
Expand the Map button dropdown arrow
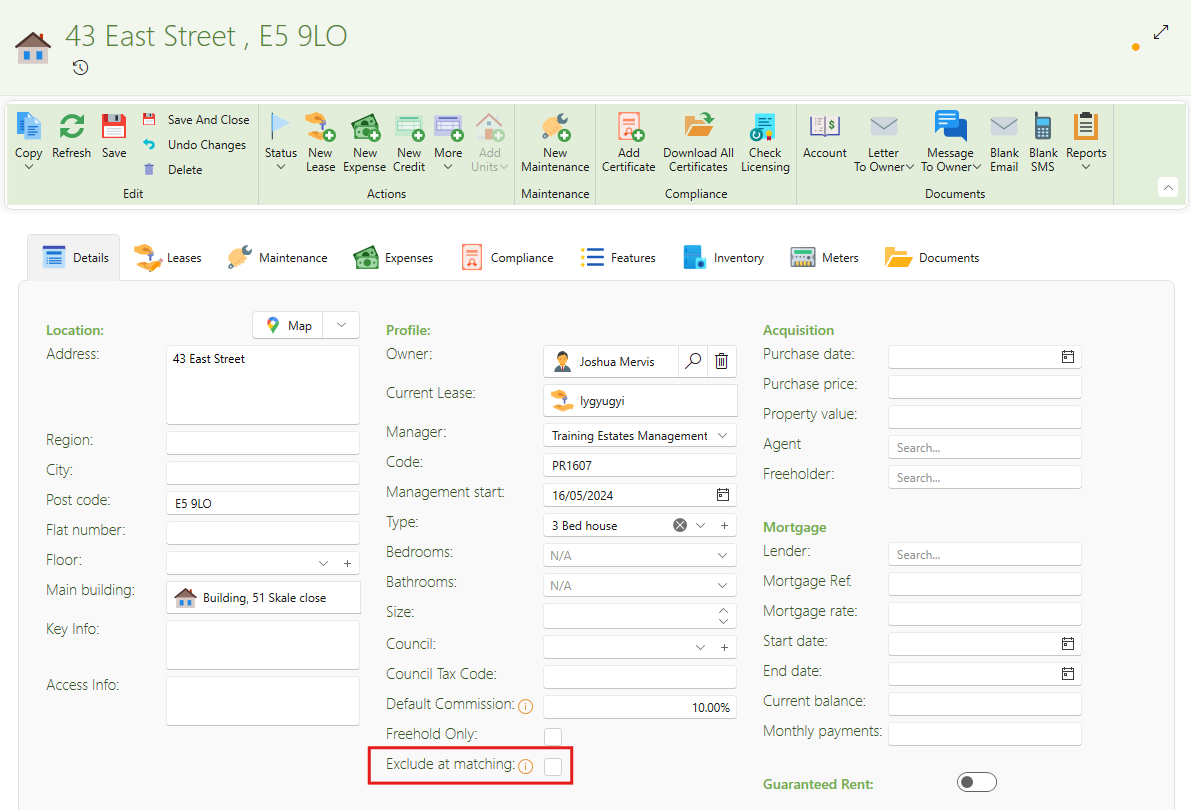[x=341, y=325]
